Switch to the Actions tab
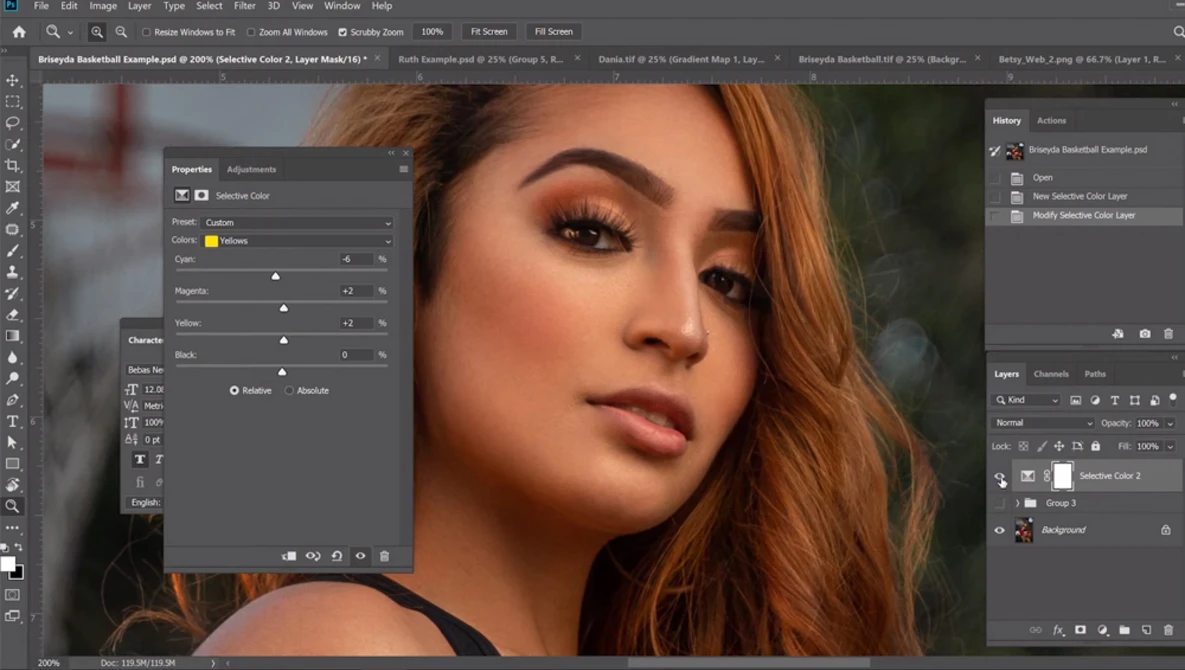Viewport: 1185px width, 670px height. [x=1050, y=120]
